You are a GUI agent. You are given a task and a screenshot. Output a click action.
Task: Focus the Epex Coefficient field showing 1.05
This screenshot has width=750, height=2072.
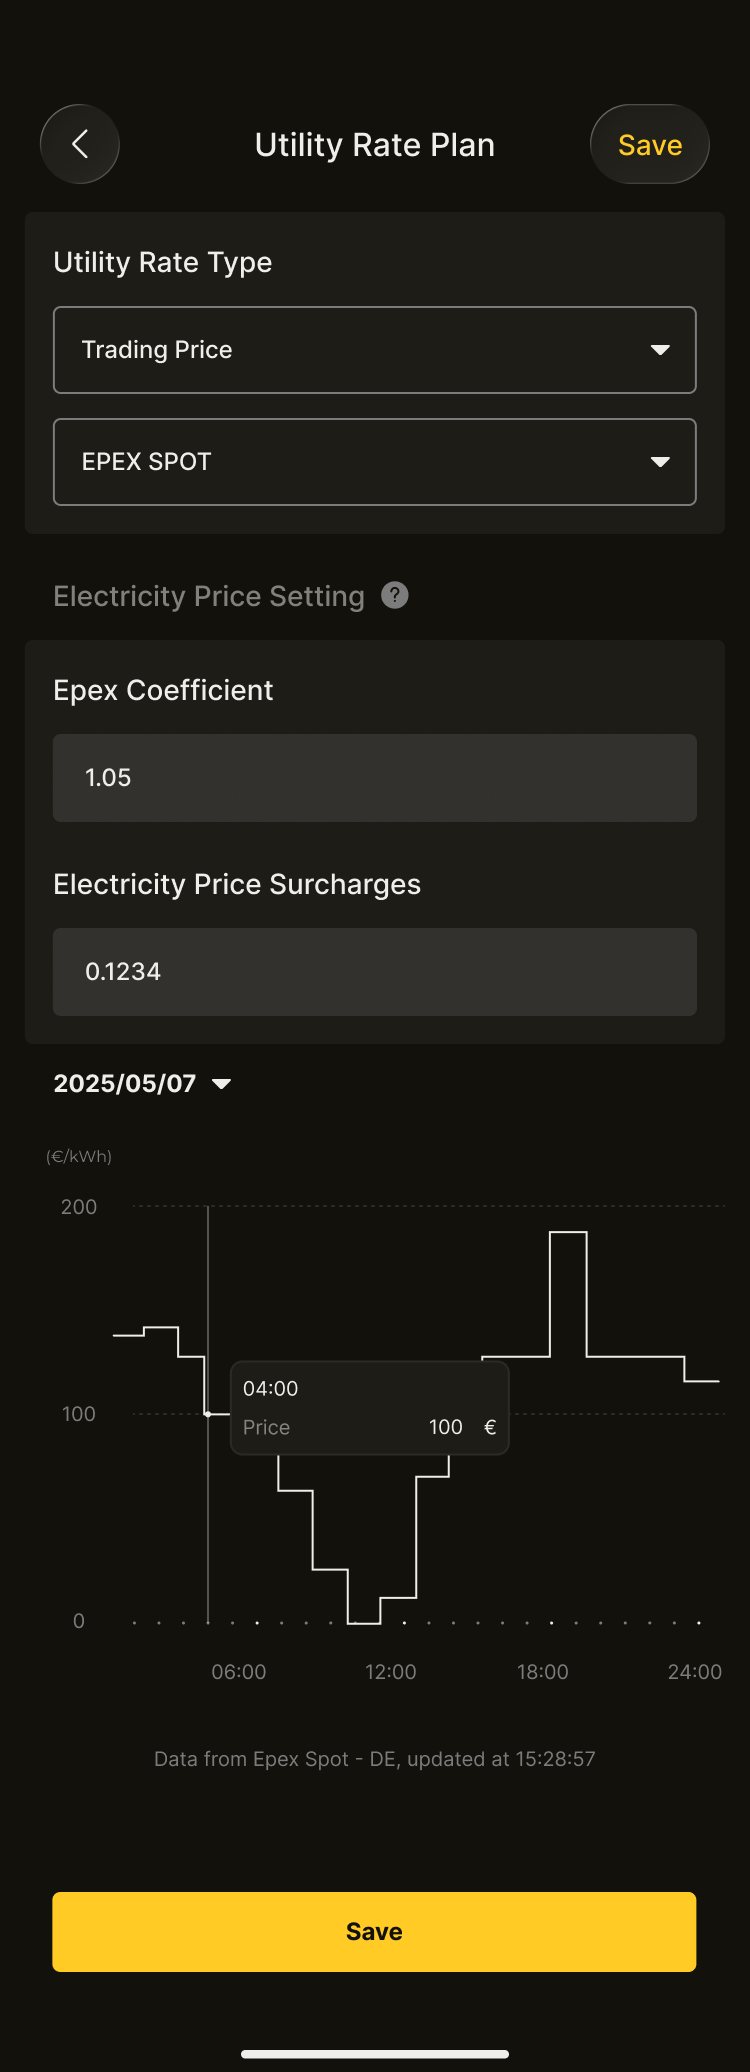[x=374, y=778]
